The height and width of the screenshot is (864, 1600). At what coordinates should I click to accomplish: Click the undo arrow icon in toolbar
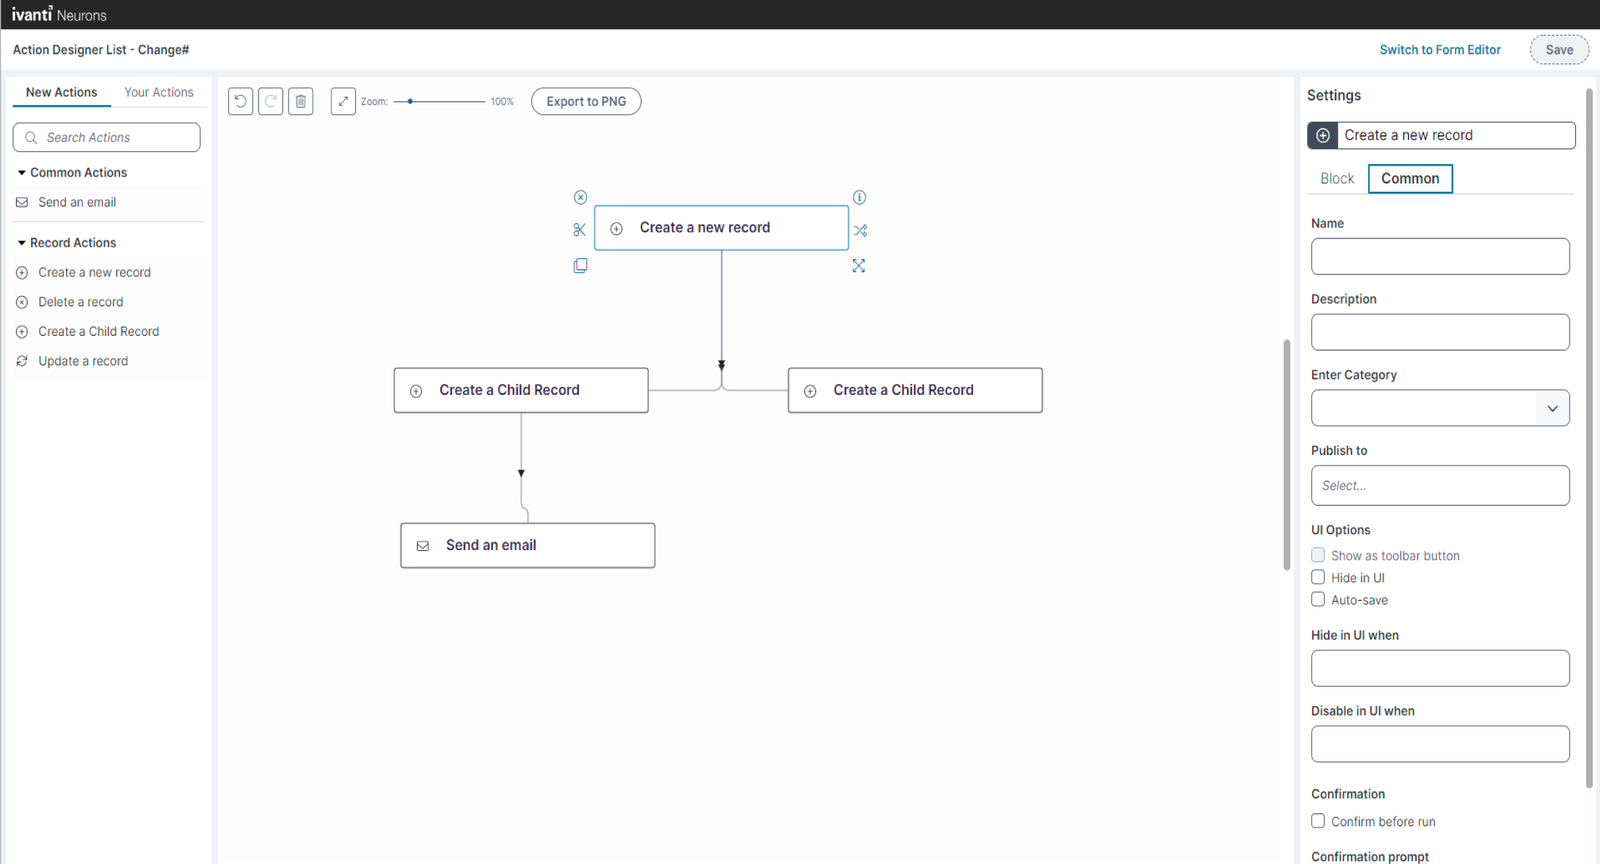coord(240,101)
